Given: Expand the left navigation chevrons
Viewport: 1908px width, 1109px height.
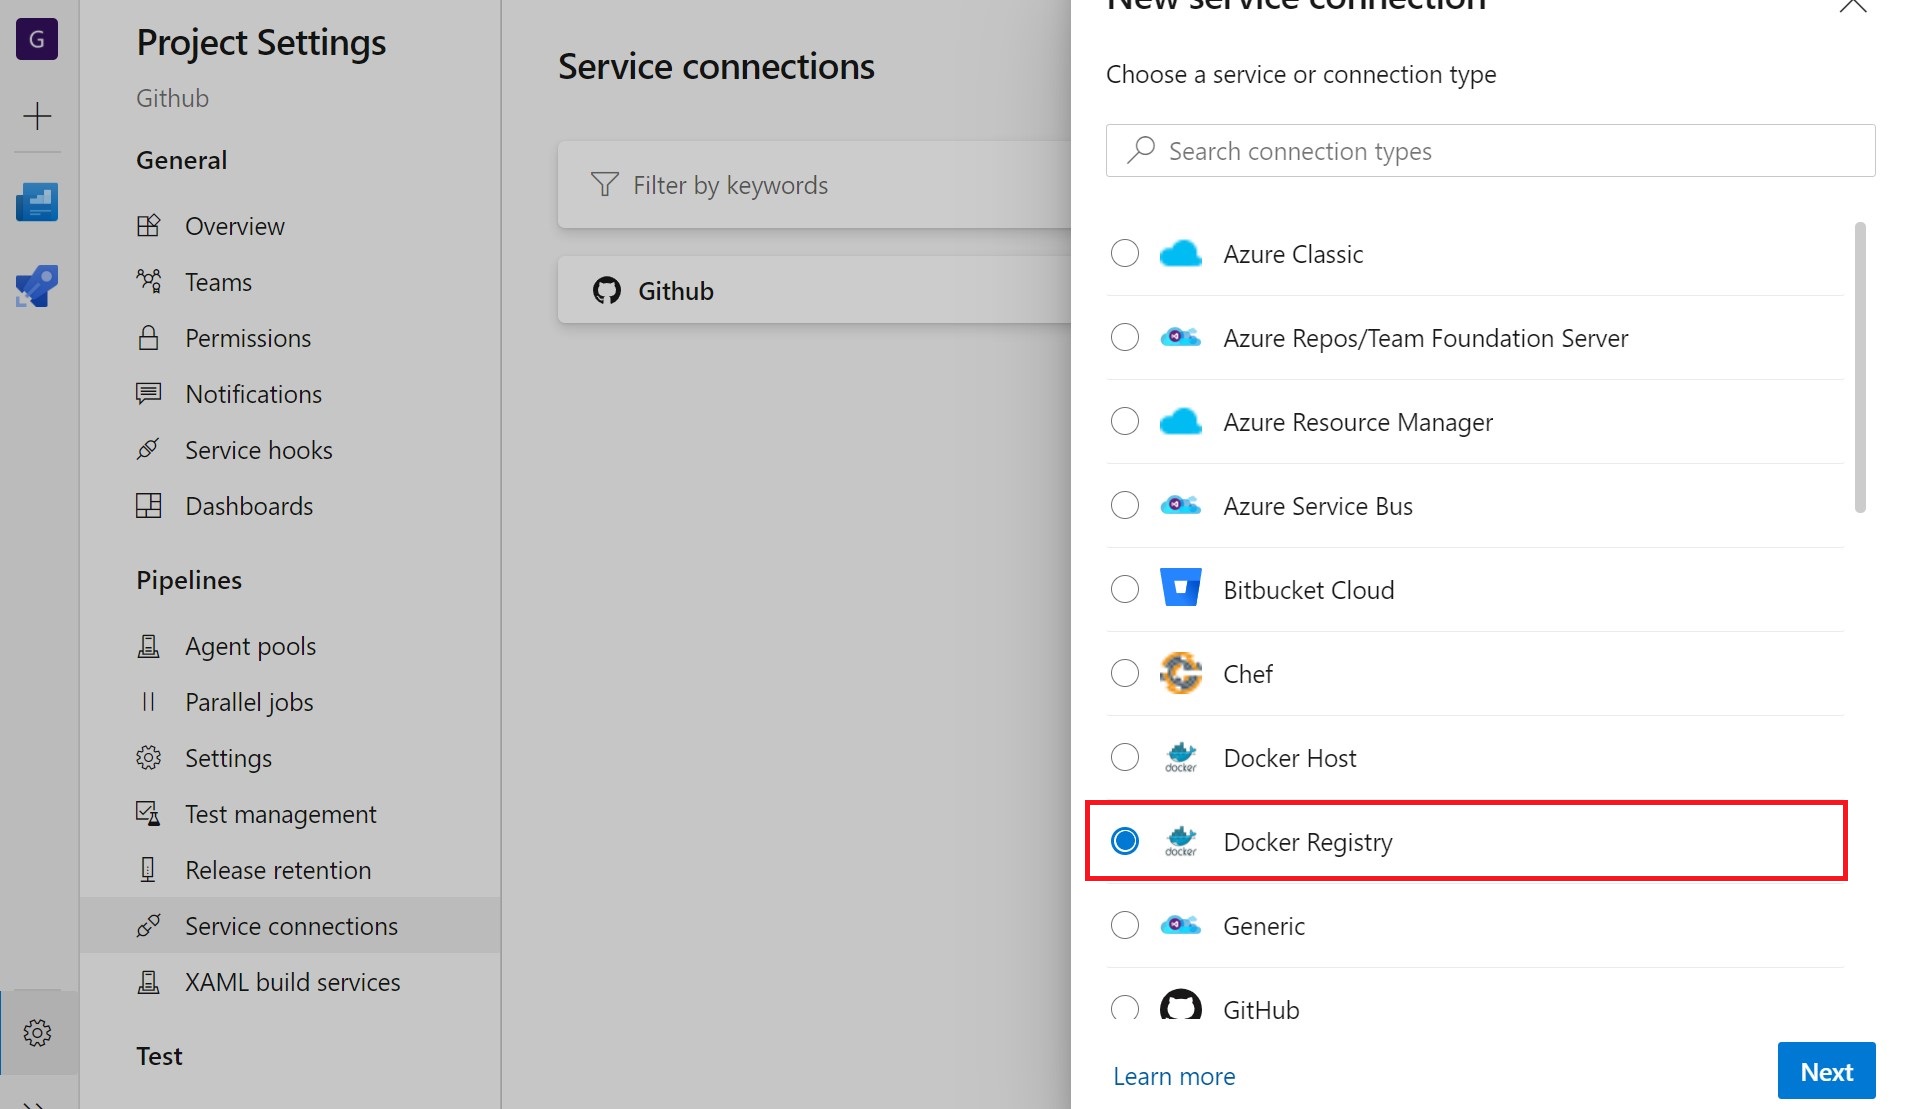Looking at the screenshot, I should click(34, 1104).
